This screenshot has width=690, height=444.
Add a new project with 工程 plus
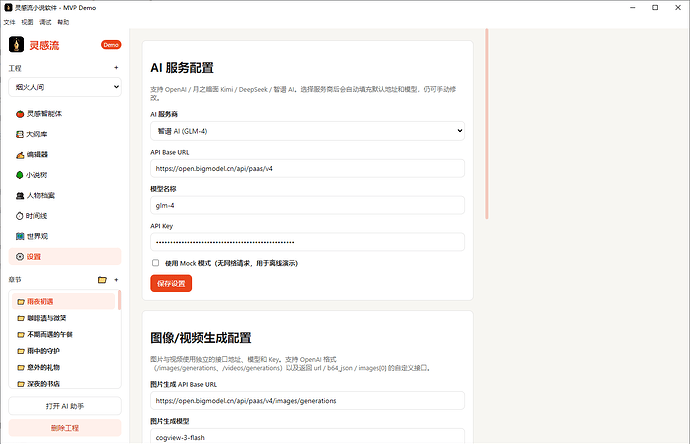point(116,68)
